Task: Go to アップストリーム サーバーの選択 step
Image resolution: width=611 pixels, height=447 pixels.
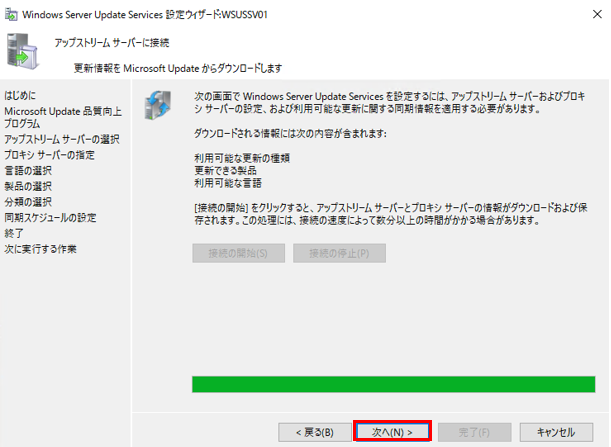Action: click(x=62, y=139)
